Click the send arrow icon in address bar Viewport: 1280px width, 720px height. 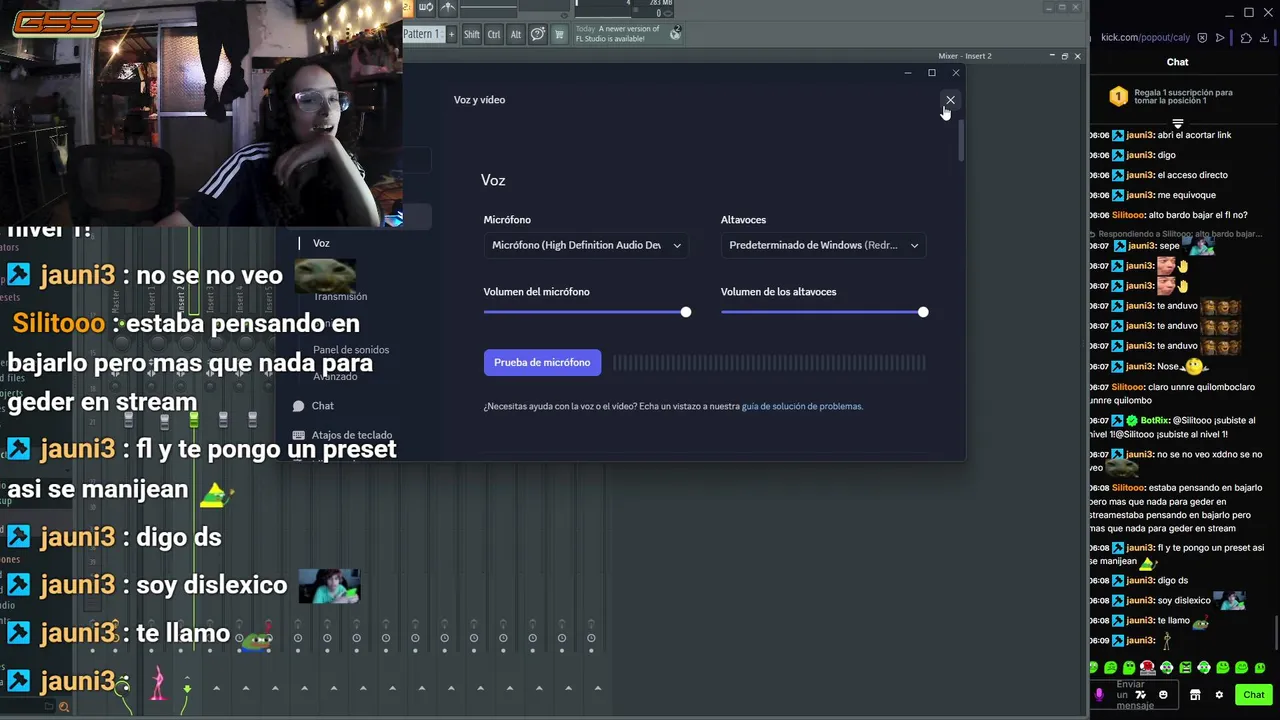pyautogui.click(x=1220, y=38)
